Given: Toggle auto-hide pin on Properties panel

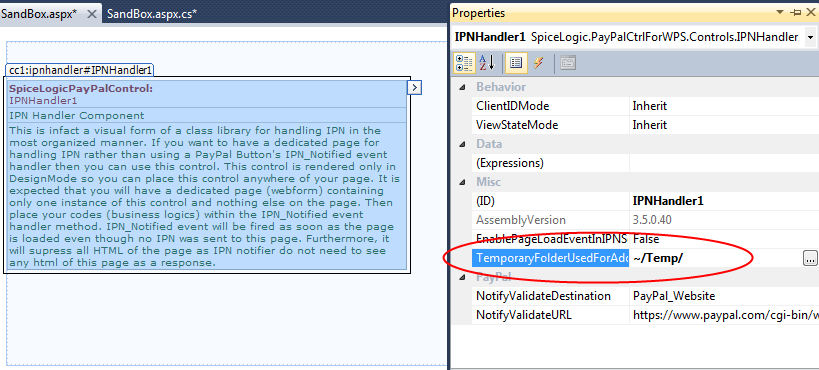Looking at the screenshot, I should coord(795,12).
